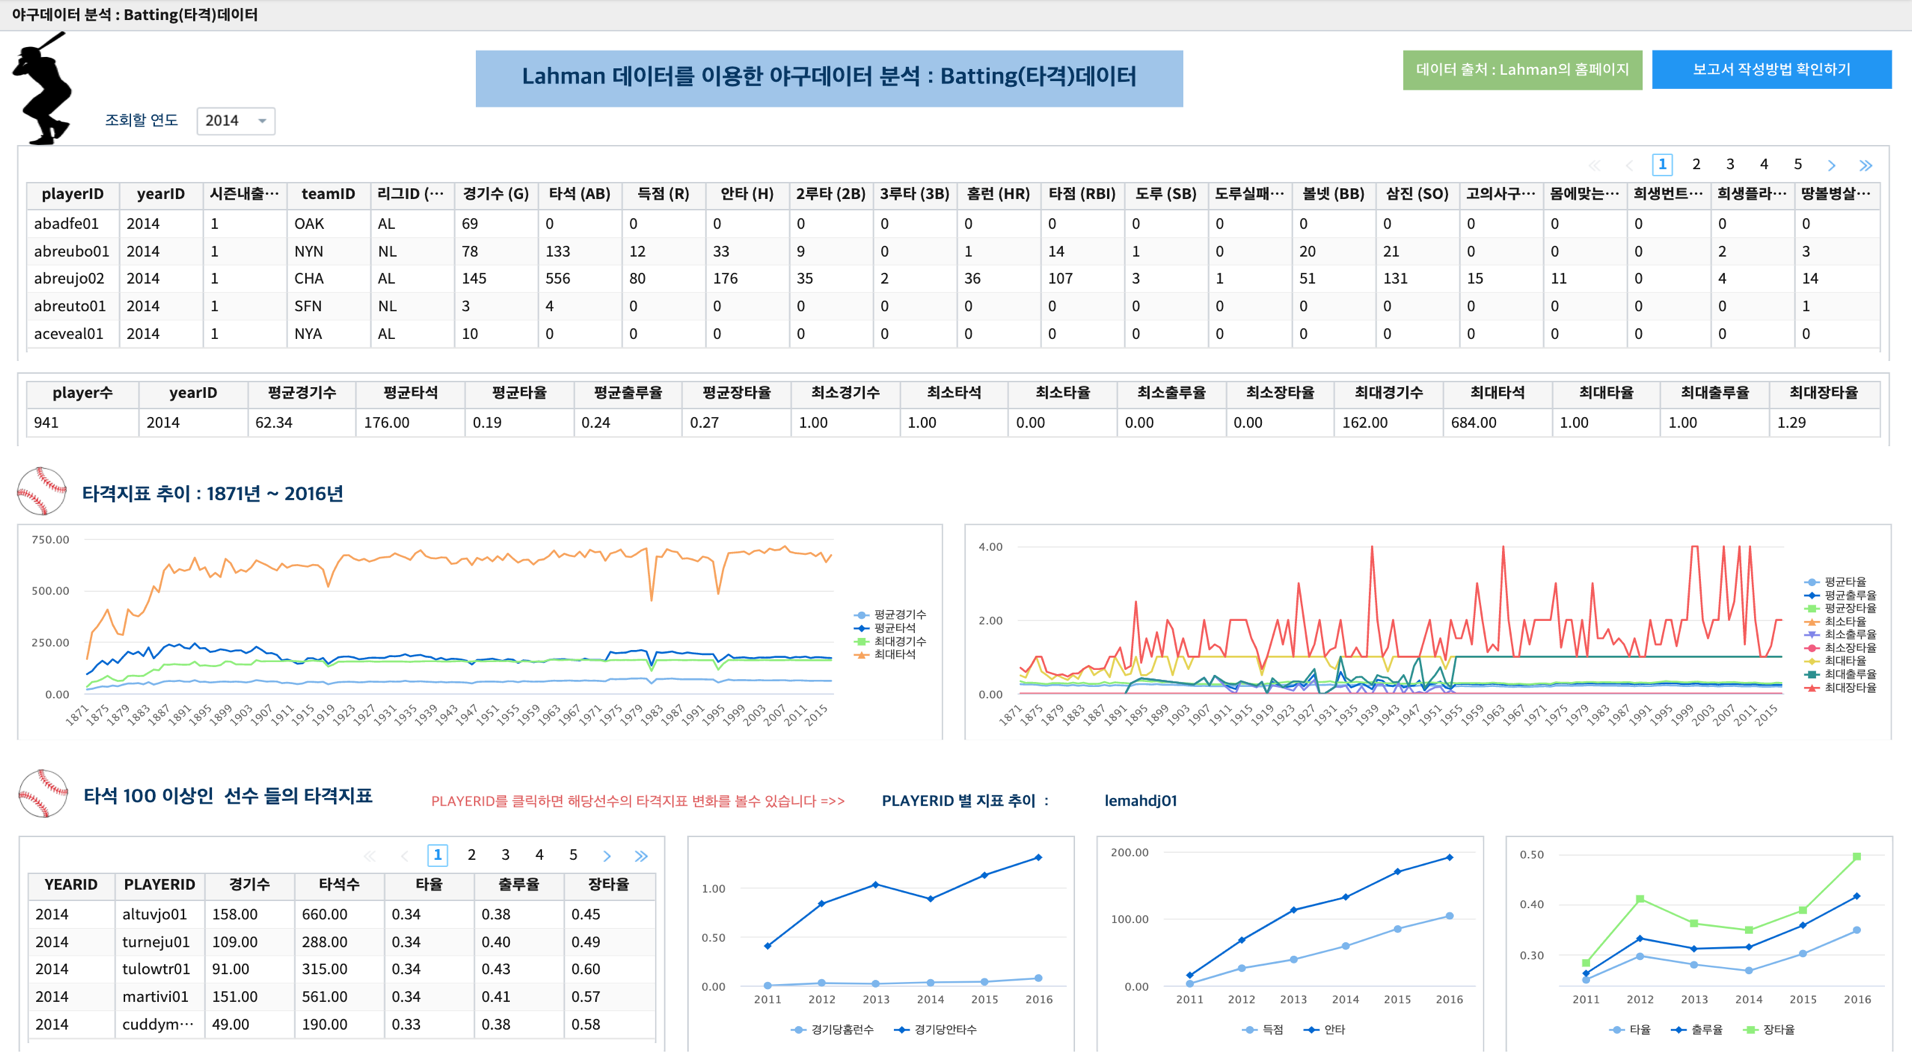Go to page 3 of the player stats table
The width and height of the screenshot is (1912, 1056).
point(506,855)
